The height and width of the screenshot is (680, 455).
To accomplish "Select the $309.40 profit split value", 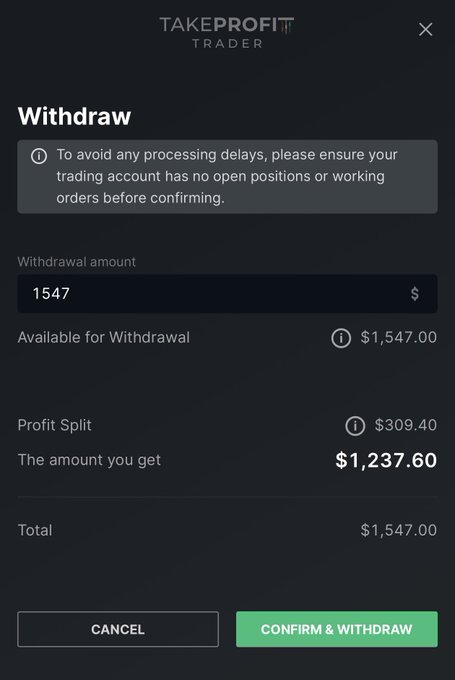I will [x=406, y=425].
